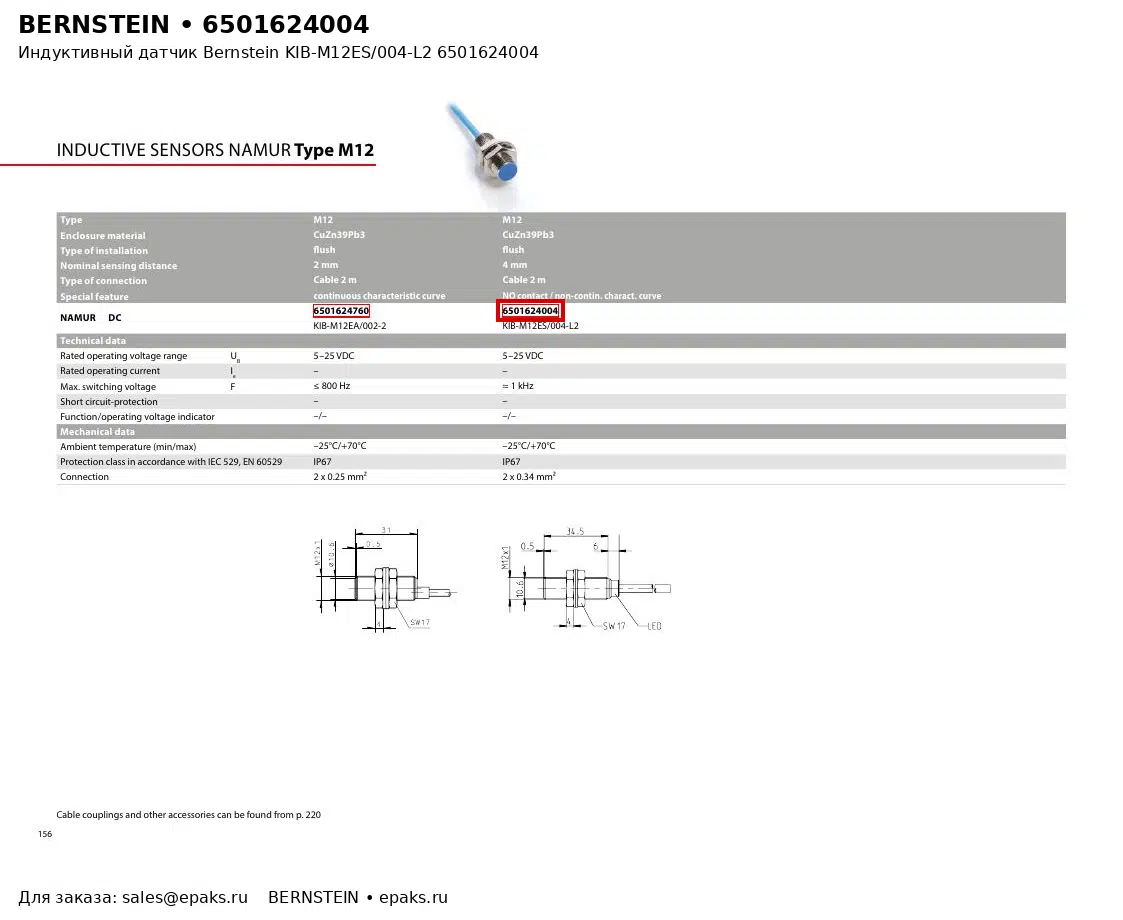Click the Type of connection label
1123x920 pixels.
coord(103,281)
